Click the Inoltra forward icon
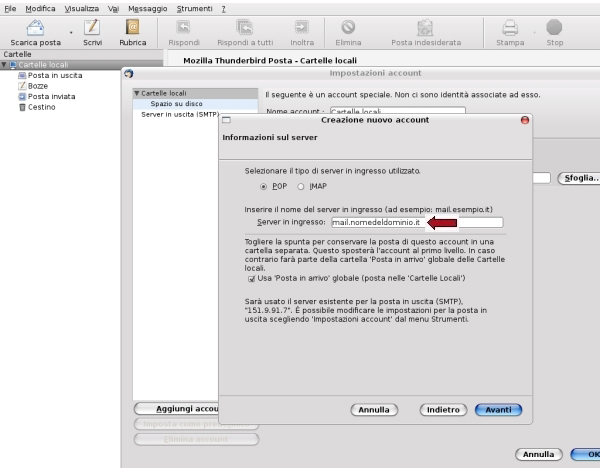 click(x=302, y=28)
